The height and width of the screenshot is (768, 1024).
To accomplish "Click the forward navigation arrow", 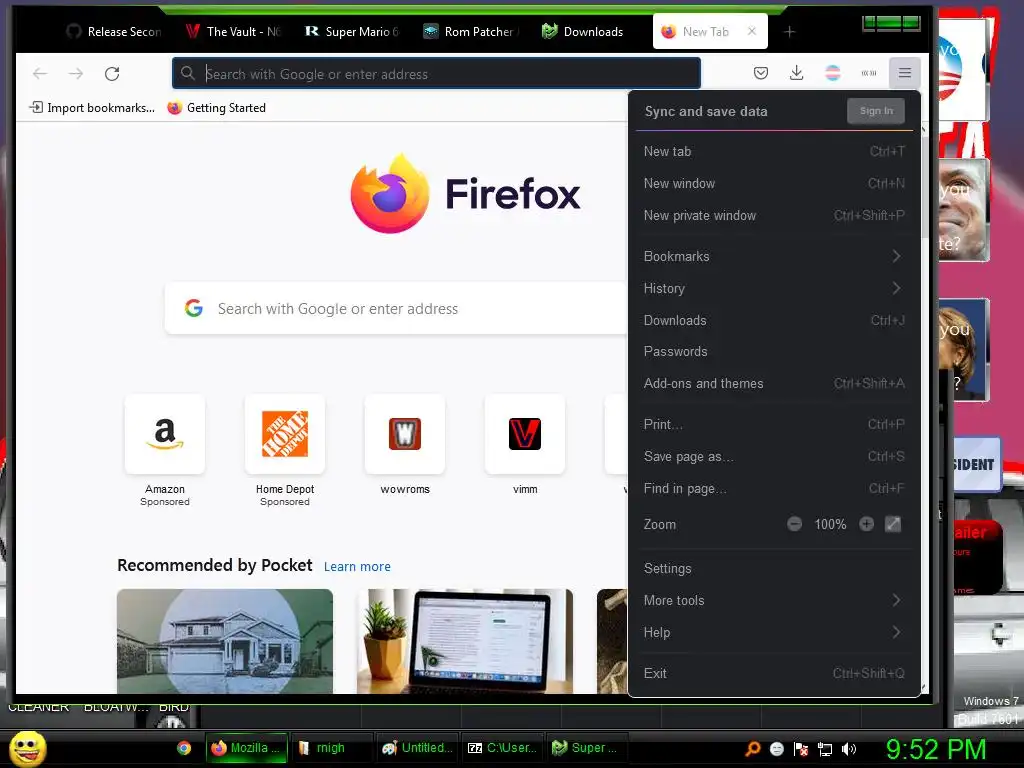I will click(76, 74).
